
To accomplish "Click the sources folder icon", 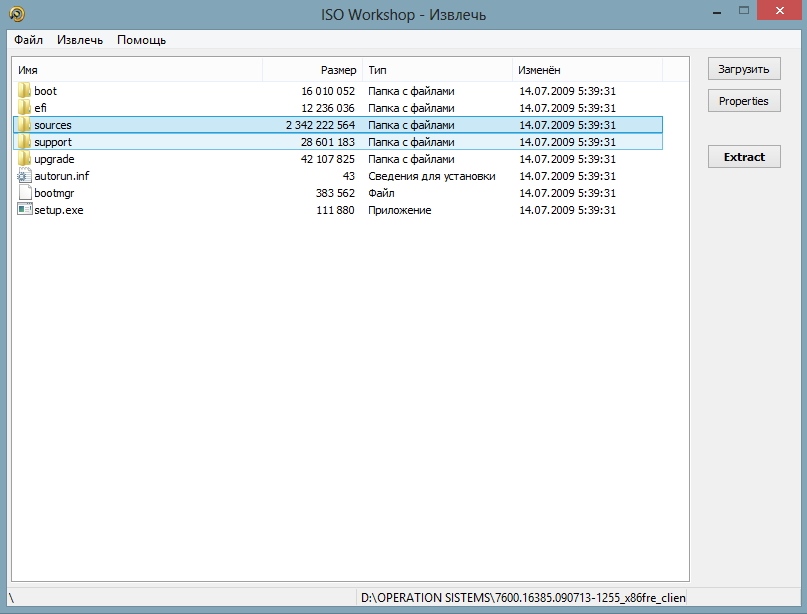I will [x=24, y=125].
